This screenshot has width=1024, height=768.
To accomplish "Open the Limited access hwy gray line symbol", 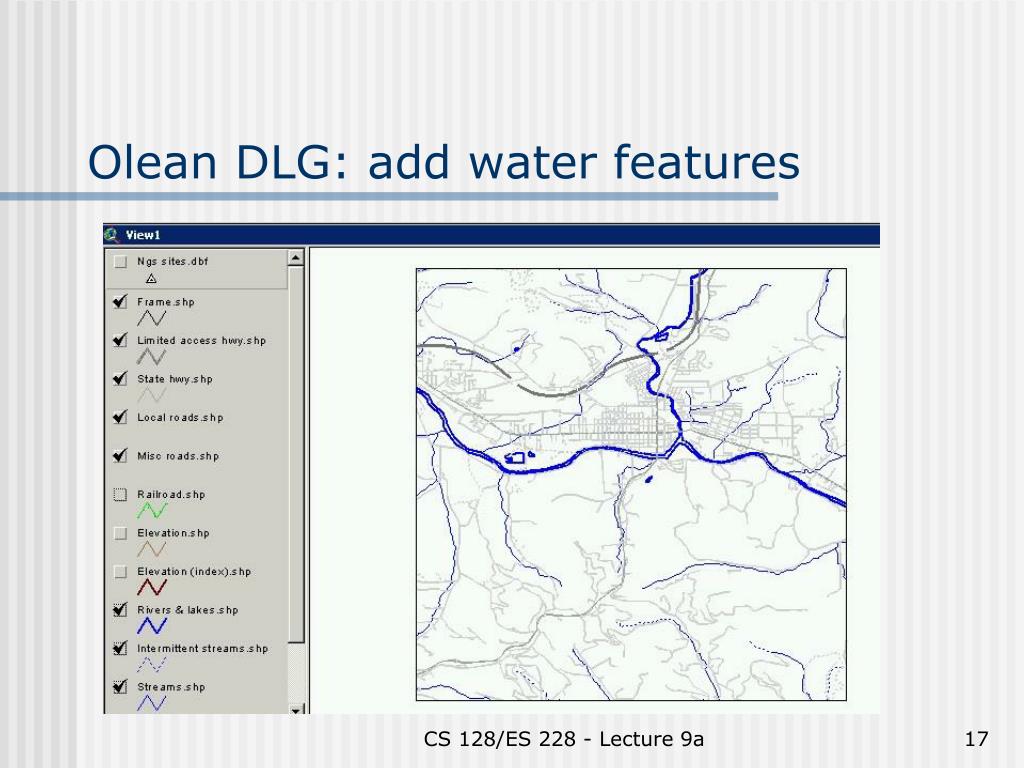I will [152, 357].
